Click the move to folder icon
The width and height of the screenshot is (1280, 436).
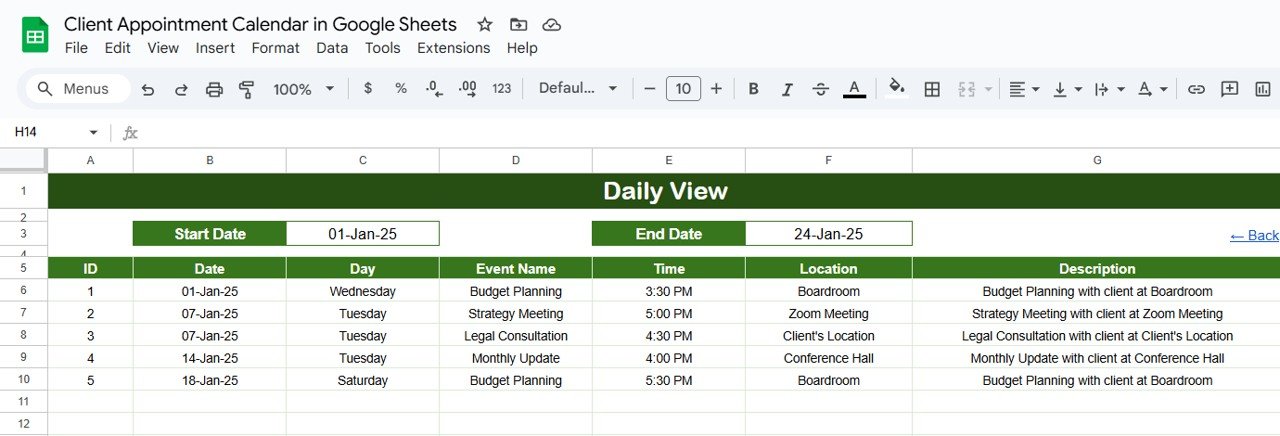click(x=518, y=24)
